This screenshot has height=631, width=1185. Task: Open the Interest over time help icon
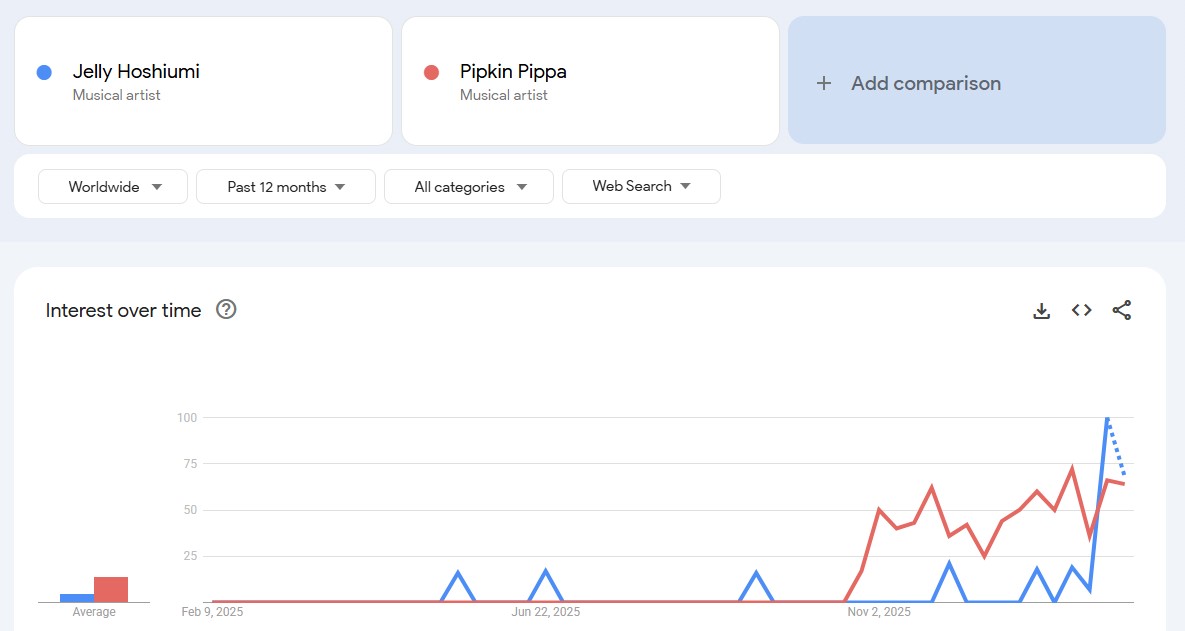click(x=226, y=309)
